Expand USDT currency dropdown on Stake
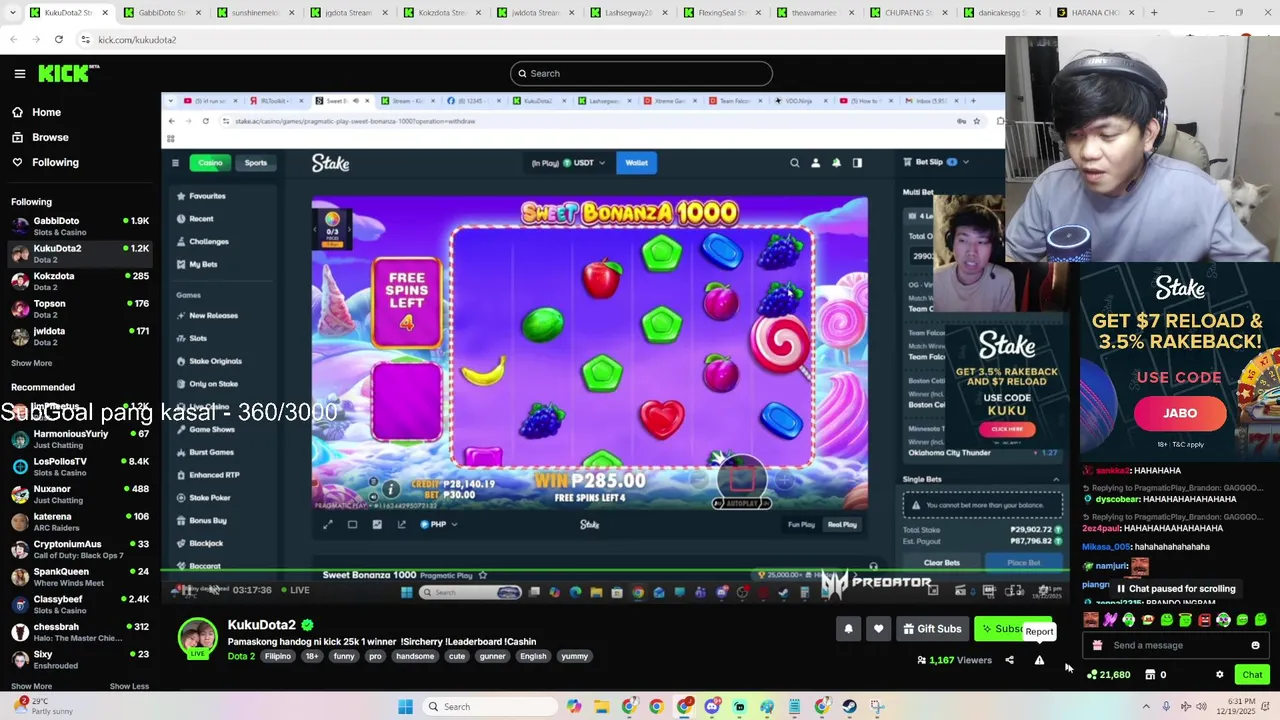 pyautogui.click(x=586, y=163)
